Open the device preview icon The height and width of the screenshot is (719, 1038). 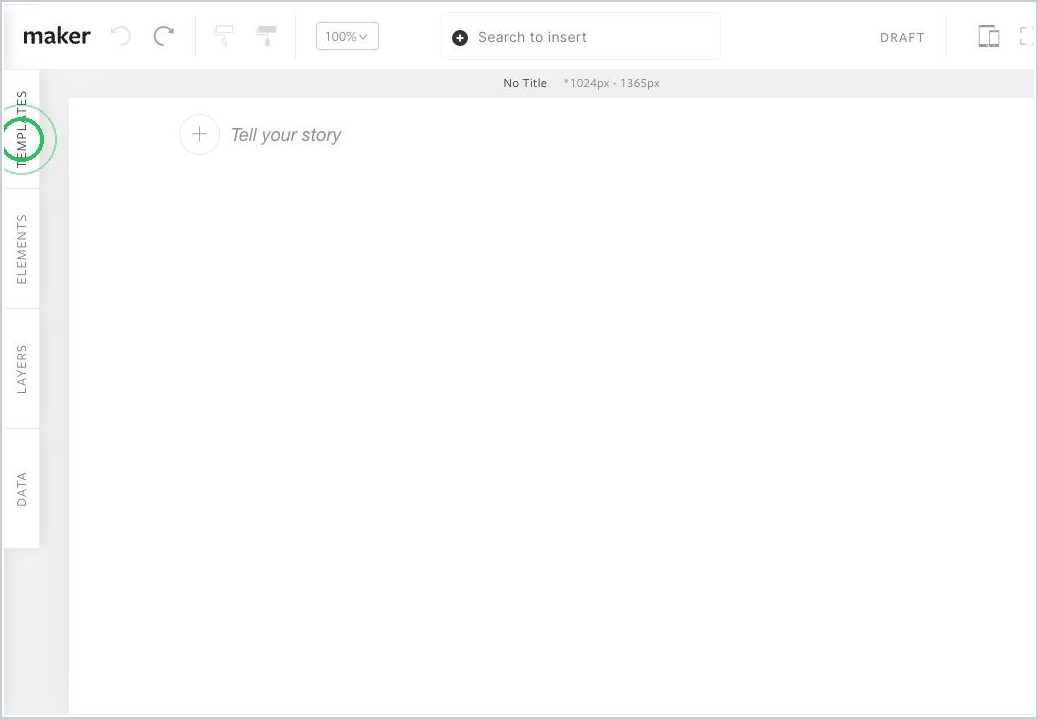click(989, 36)
